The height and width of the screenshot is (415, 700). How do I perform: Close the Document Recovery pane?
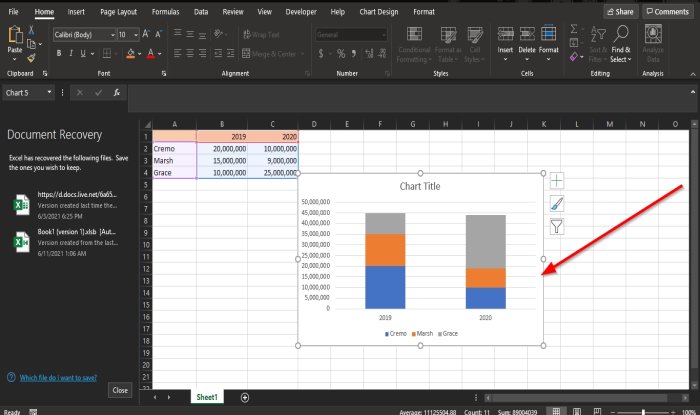pos(120,390)
